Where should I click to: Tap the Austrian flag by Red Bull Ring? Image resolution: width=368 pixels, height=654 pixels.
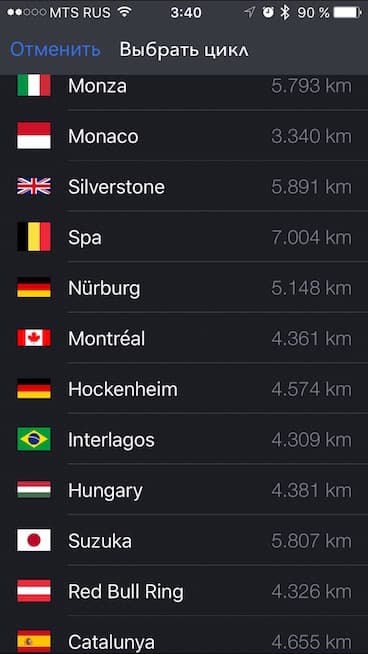[x=34, y=591]
